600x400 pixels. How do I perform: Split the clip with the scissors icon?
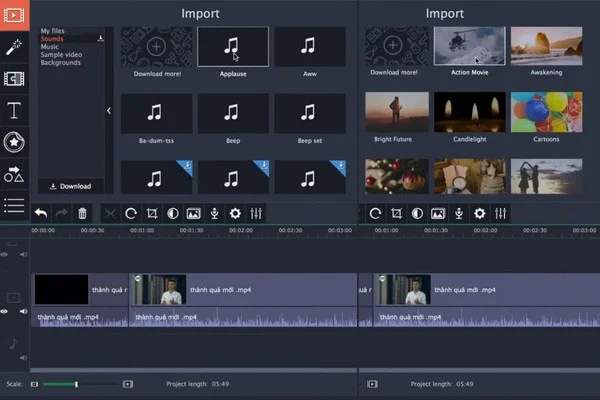tap(110, 213)
